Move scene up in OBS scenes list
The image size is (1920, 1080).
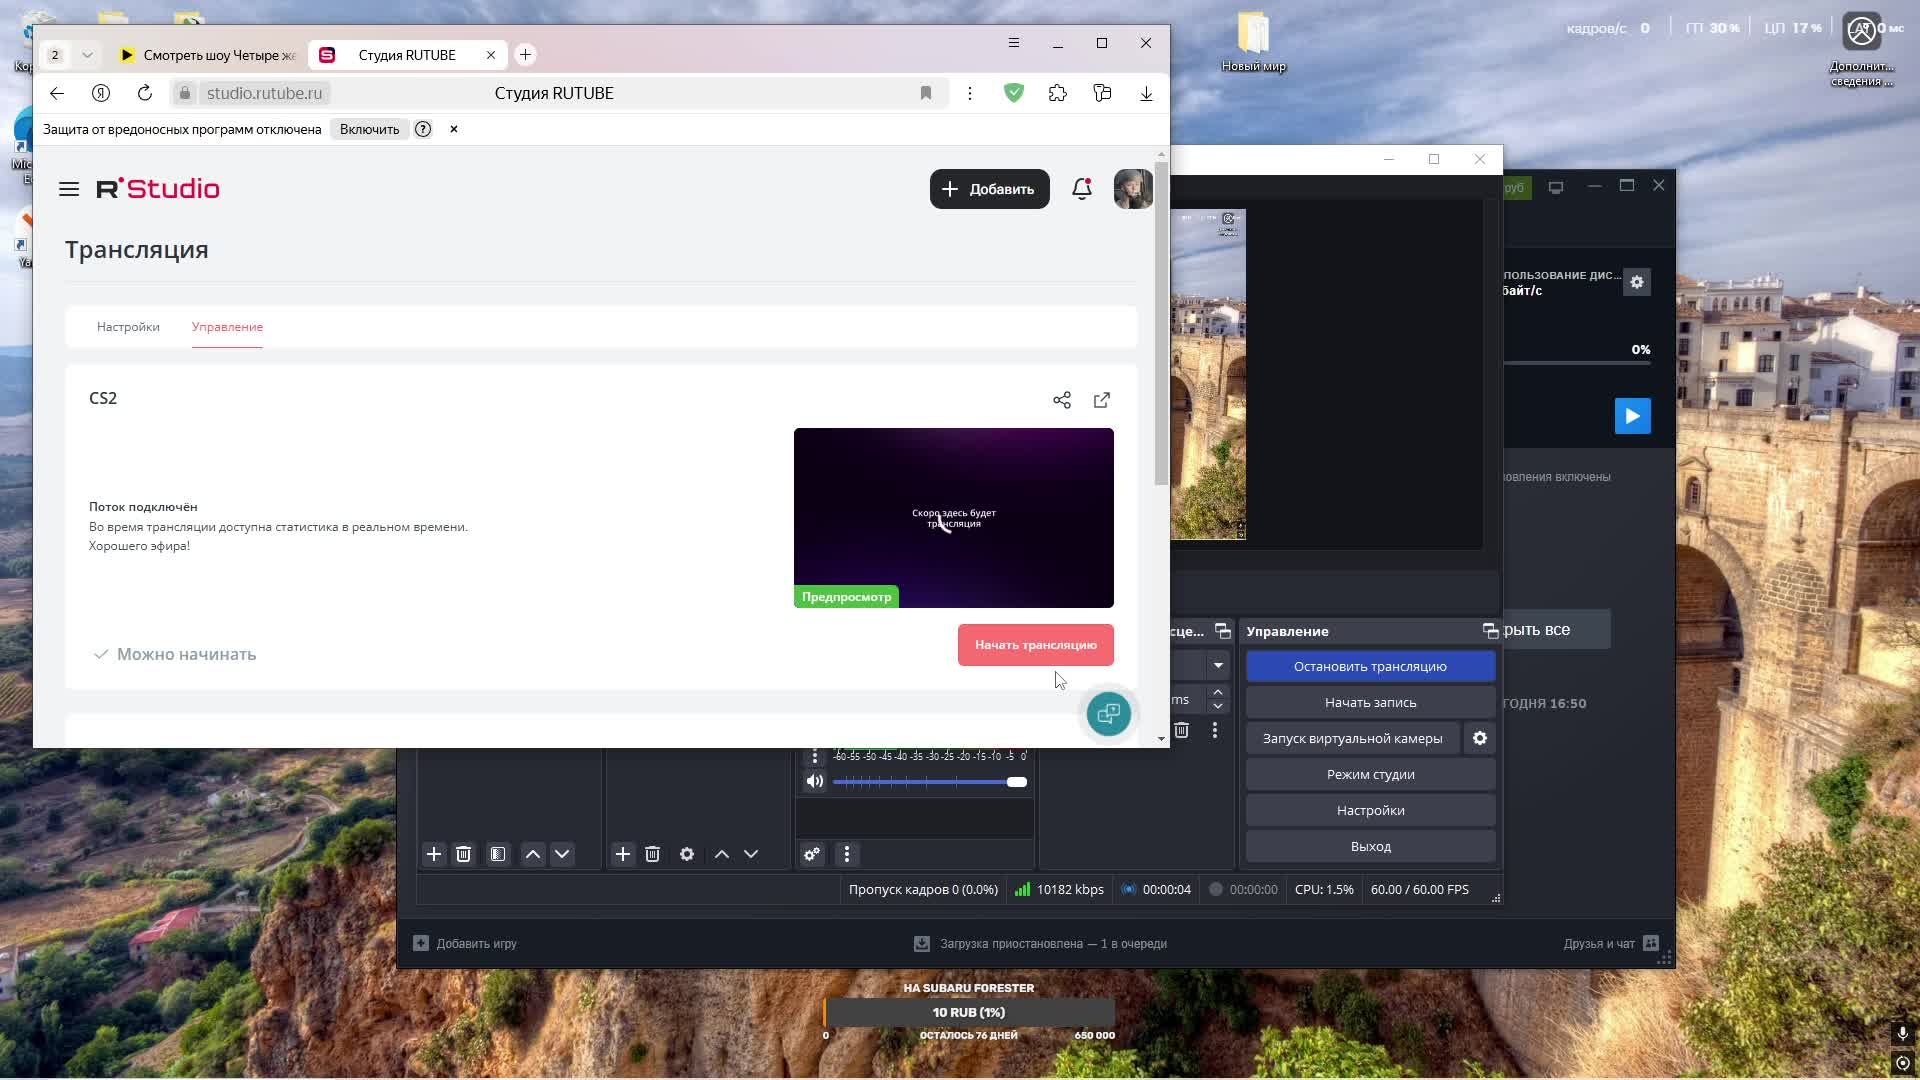[x=533, y=854]
